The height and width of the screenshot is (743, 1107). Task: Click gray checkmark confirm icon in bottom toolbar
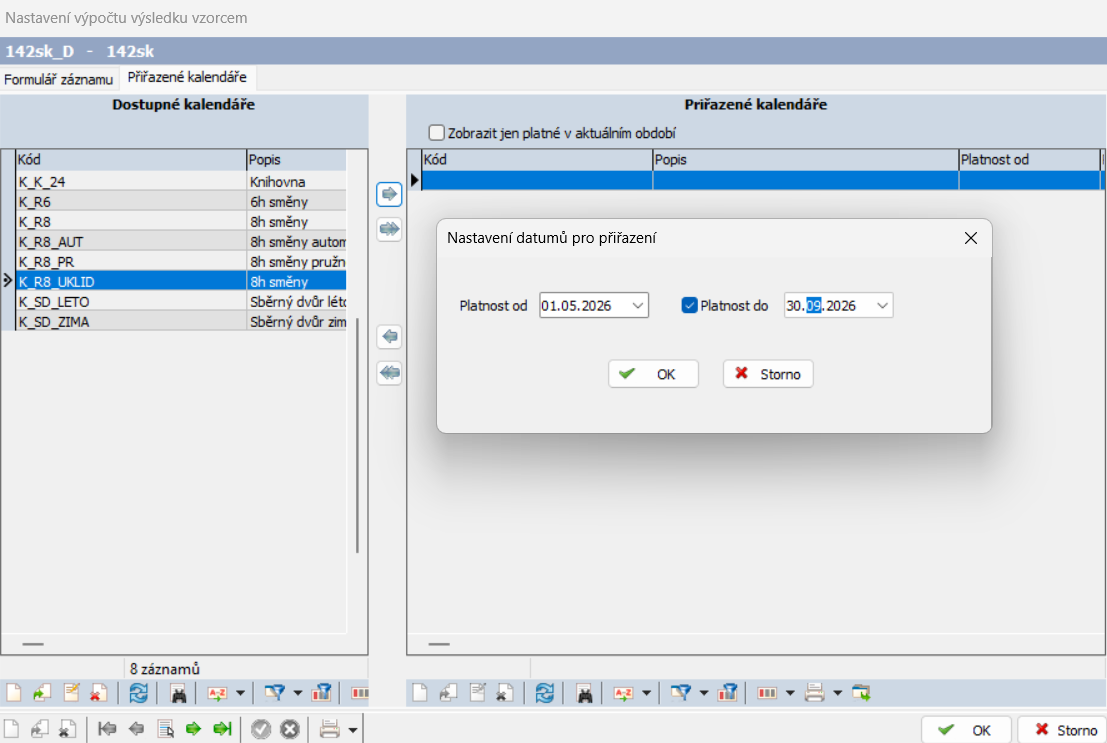[x=261, y=728]
